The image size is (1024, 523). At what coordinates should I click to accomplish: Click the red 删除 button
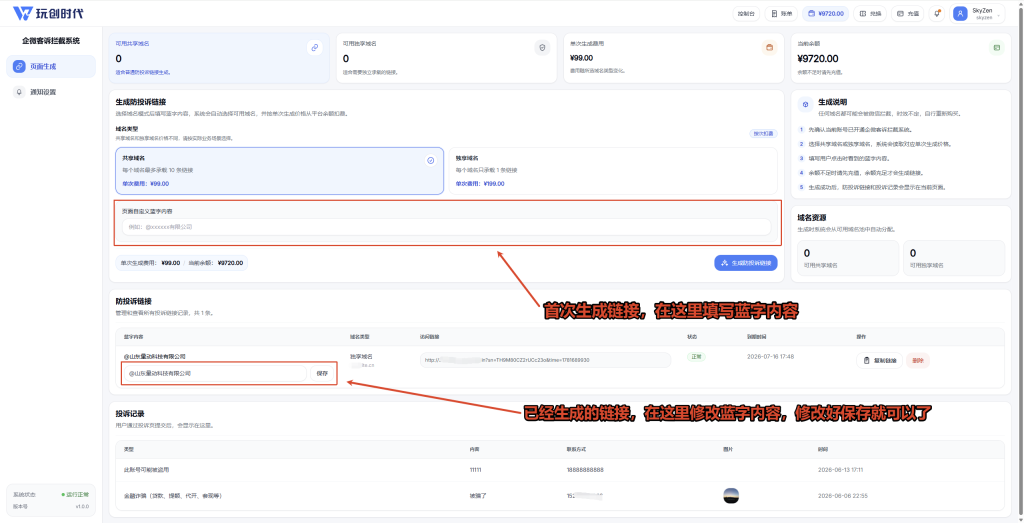tap(918, 360)
